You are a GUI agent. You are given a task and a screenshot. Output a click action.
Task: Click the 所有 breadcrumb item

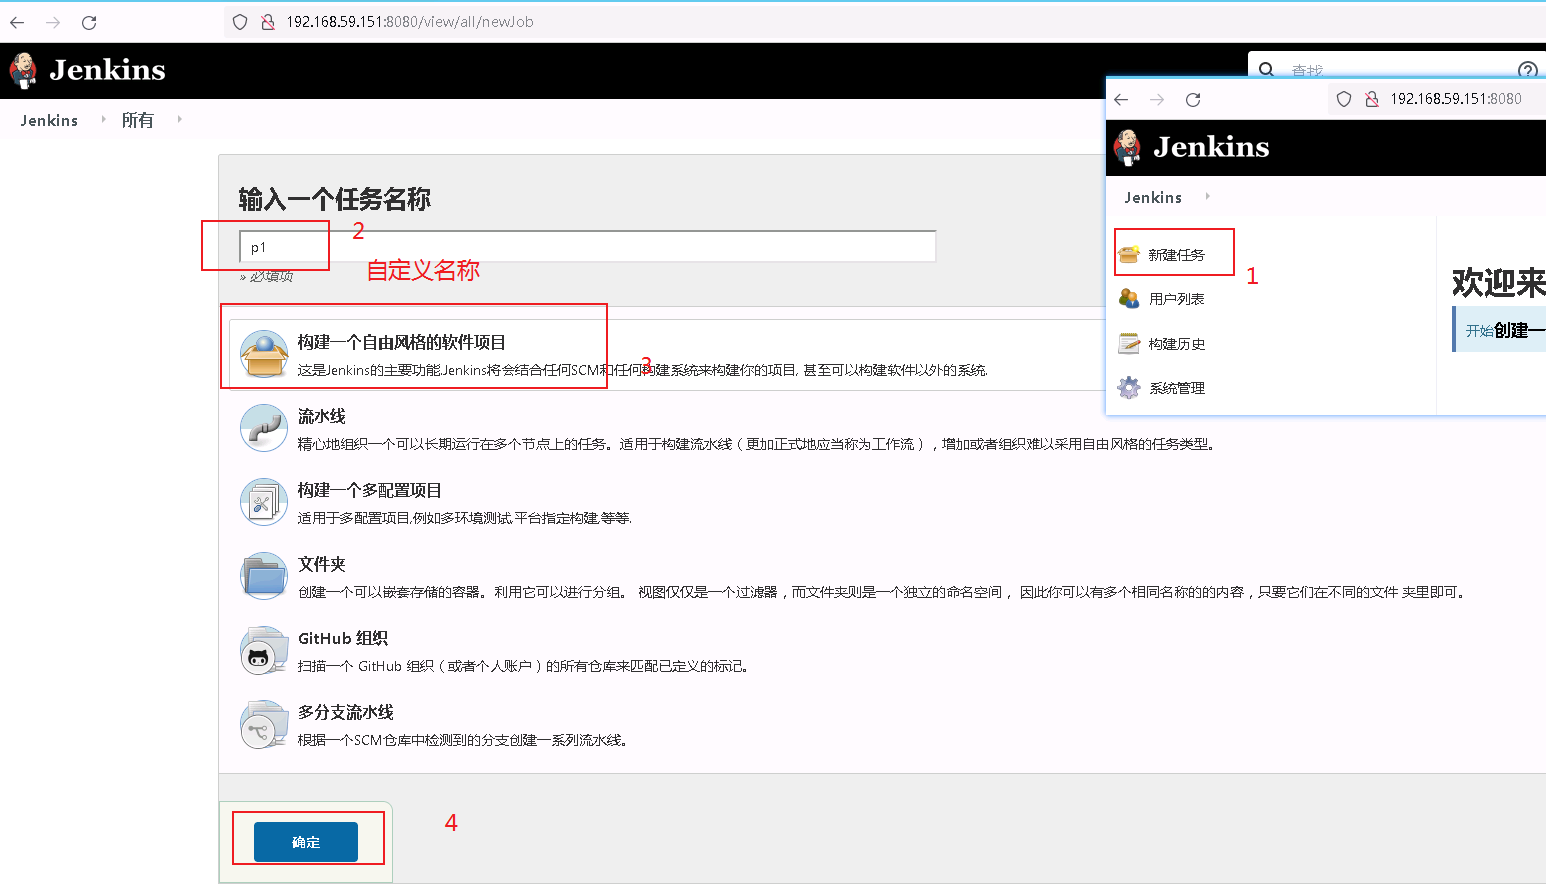[138, 120]
